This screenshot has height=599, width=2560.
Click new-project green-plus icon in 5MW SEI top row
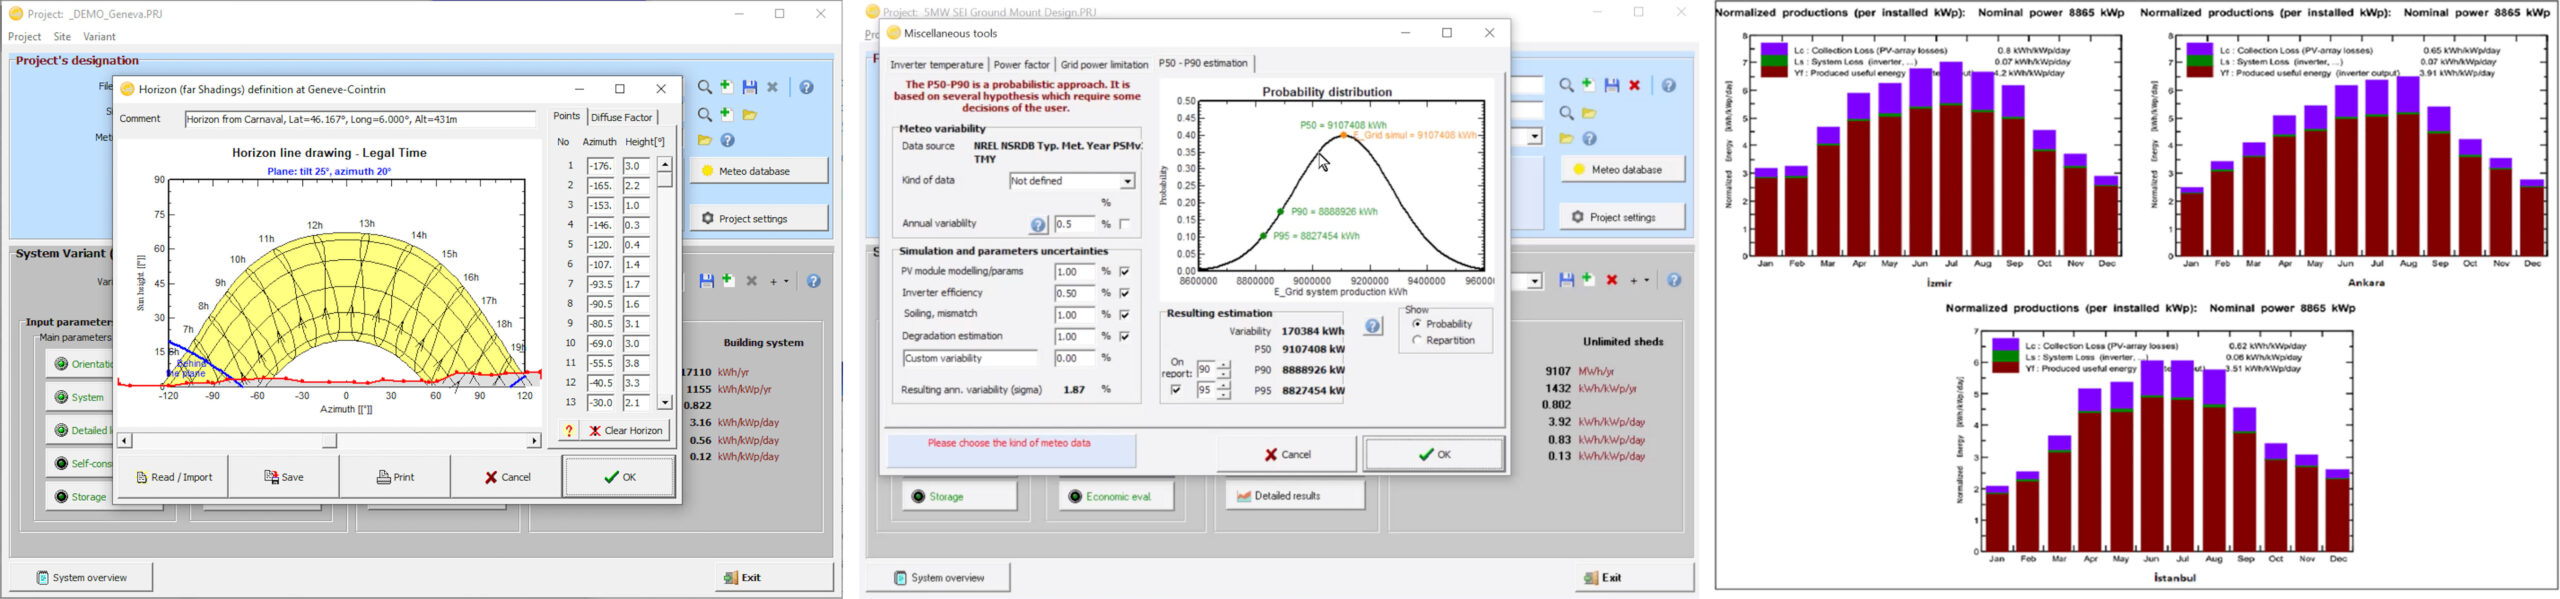[1589, 85]
